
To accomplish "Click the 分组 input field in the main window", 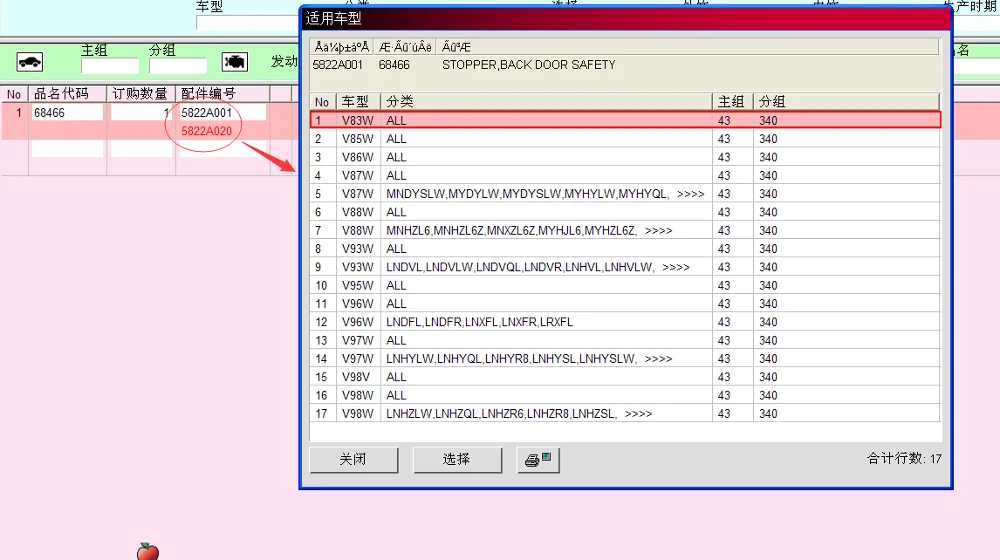I will pos(178,66).
